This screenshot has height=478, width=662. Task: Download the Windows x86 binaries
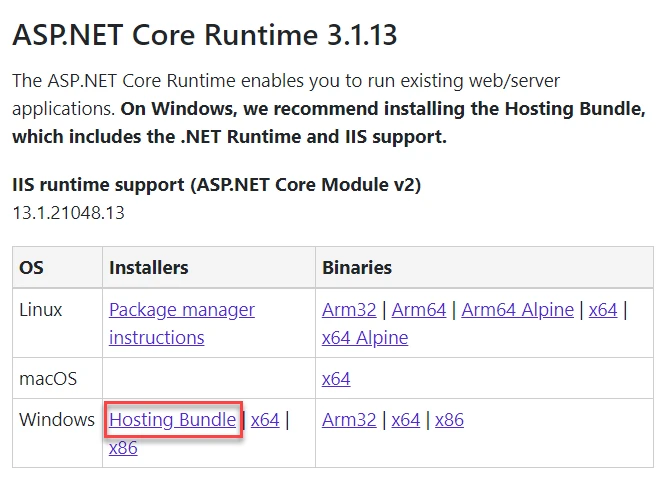pos(449,420)
